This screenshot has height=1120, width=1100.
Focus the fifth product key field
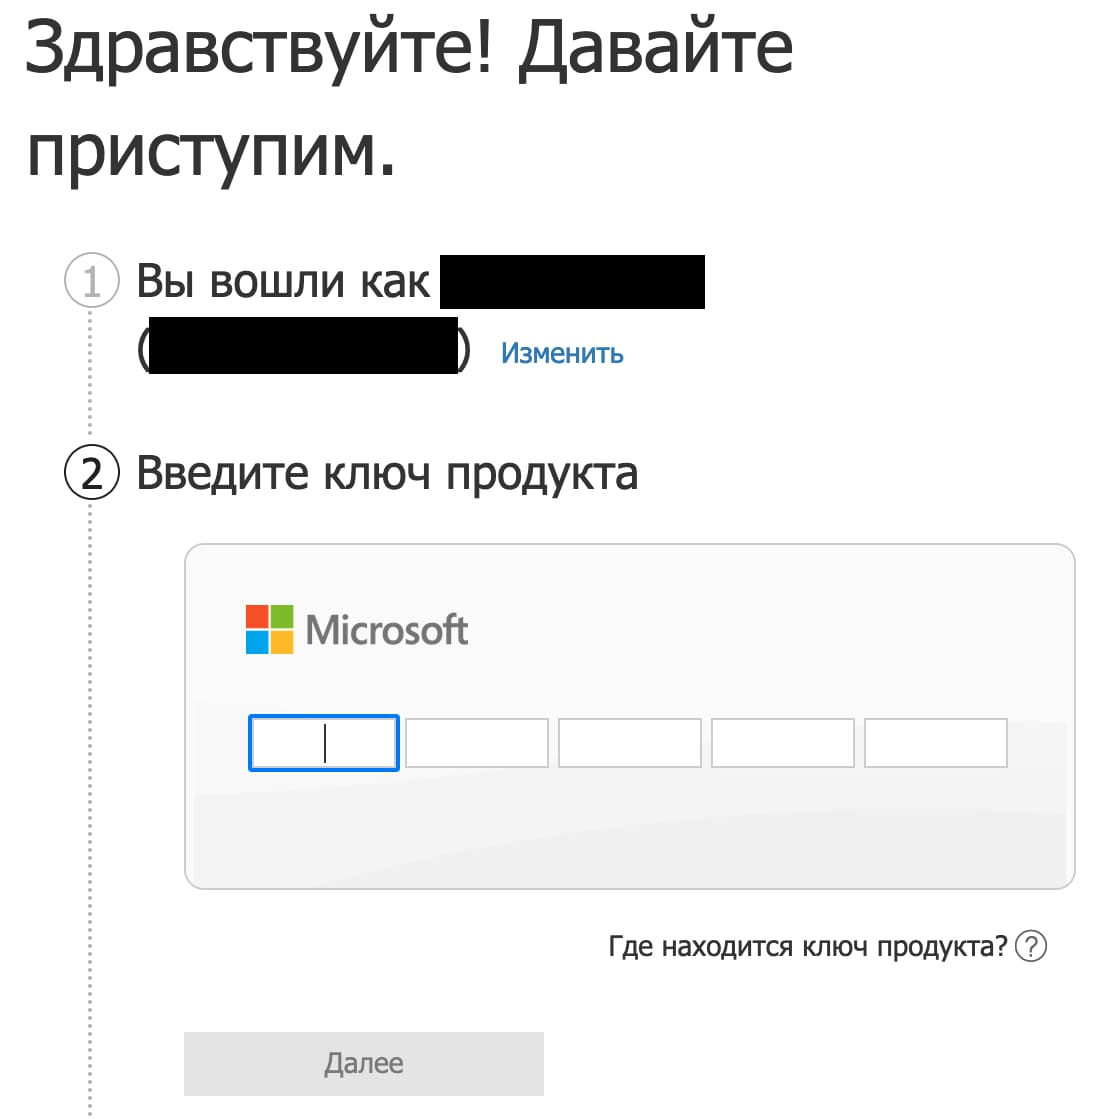[x=936, y=743]
